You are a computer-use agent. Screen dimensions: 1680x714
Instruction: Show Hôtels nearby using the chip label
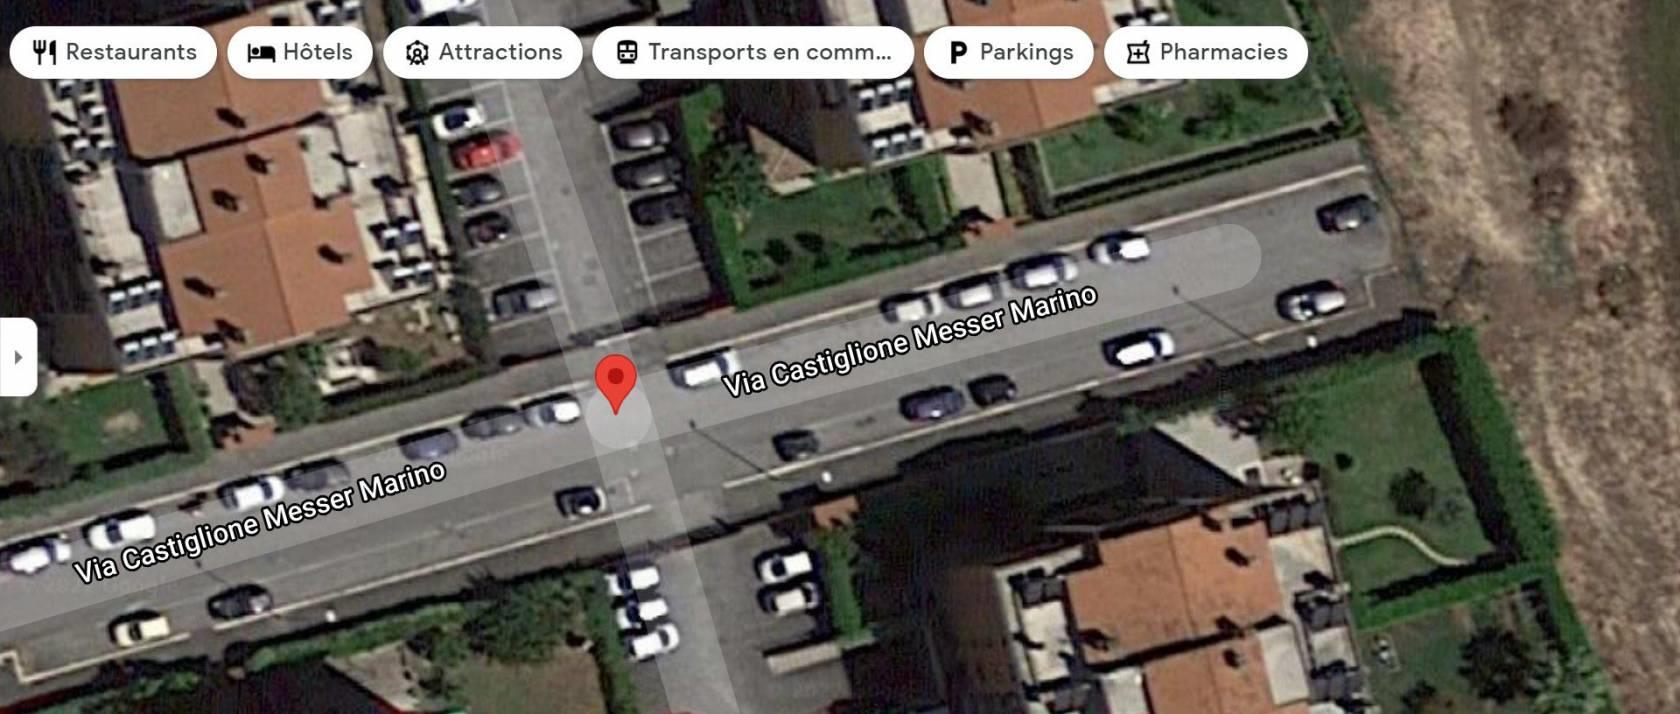(x=318, y=52)
